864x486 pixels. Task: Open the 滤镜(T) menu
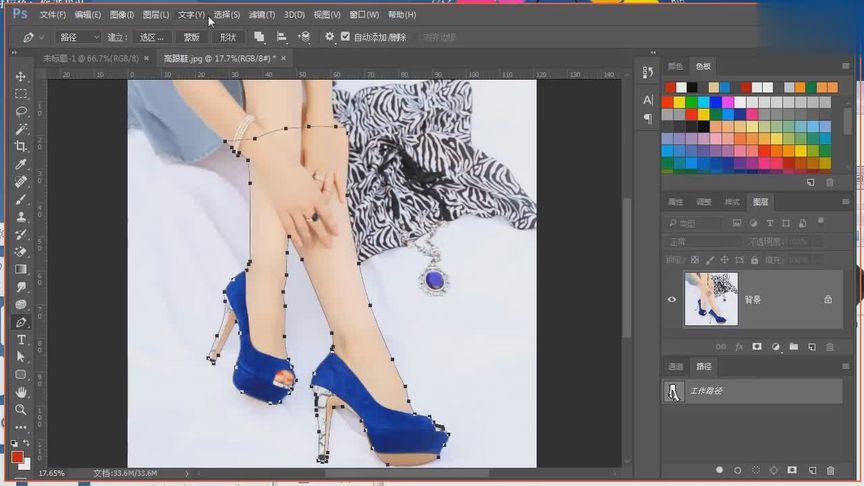click(262, 15)
